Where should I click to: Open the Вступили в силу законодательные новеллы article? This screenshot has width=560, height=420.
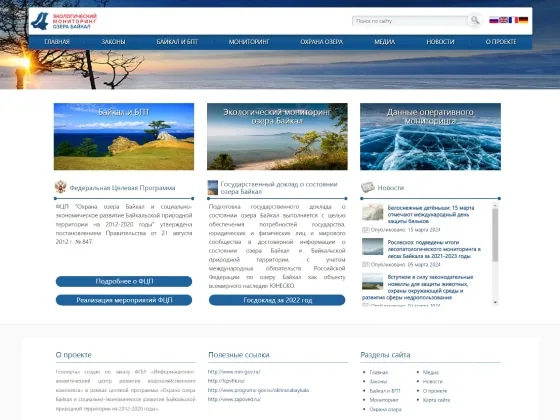tap(418, 287)
